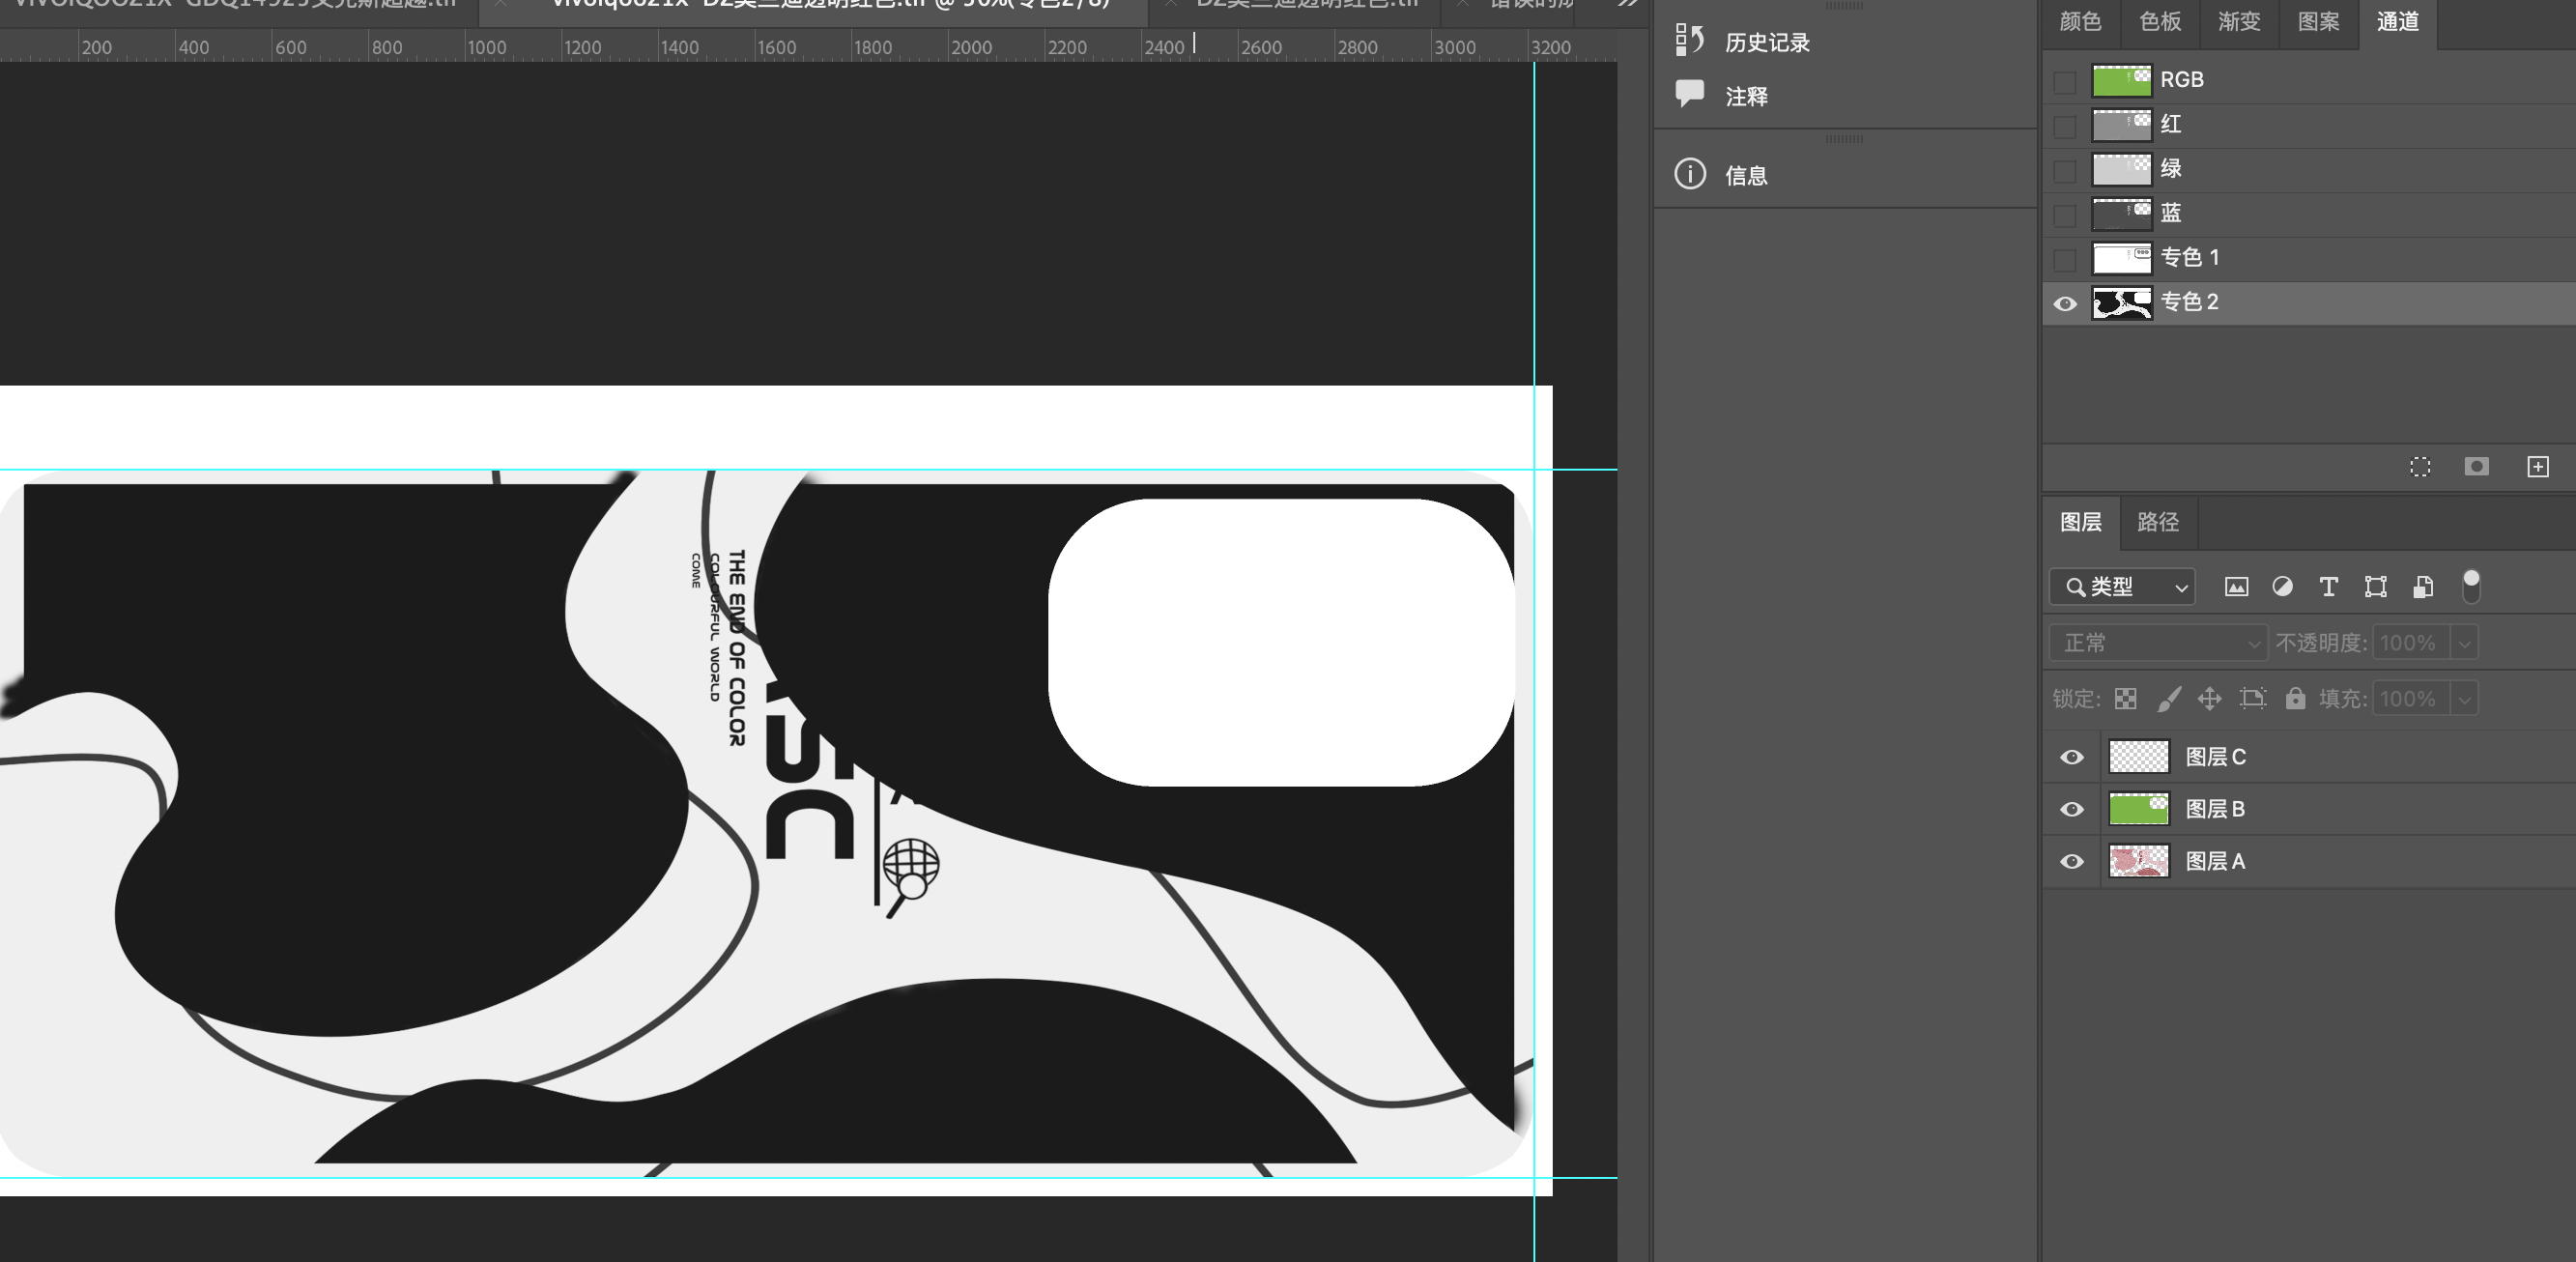Filter layers by type text icon
Viewport: 2576px width, 1262px height.
tap(2328, 587)
